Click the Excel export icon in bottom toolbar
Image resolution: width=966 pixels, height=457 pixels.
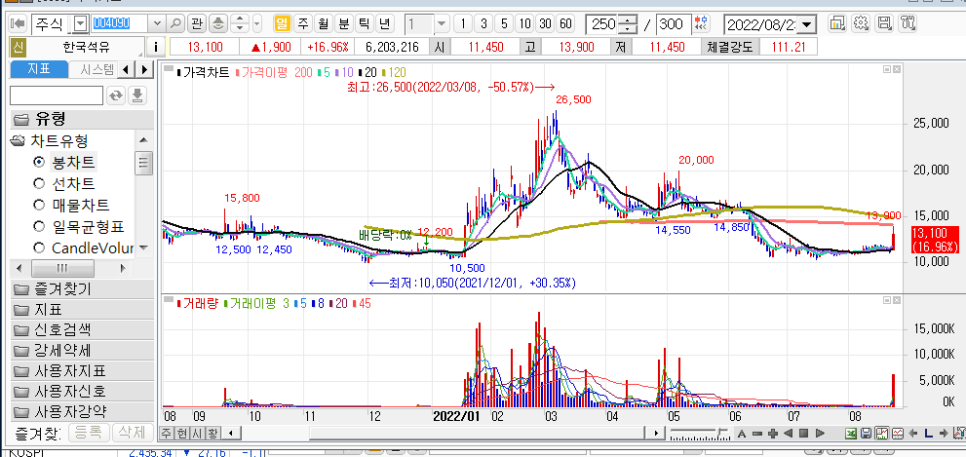coord(850,433)
